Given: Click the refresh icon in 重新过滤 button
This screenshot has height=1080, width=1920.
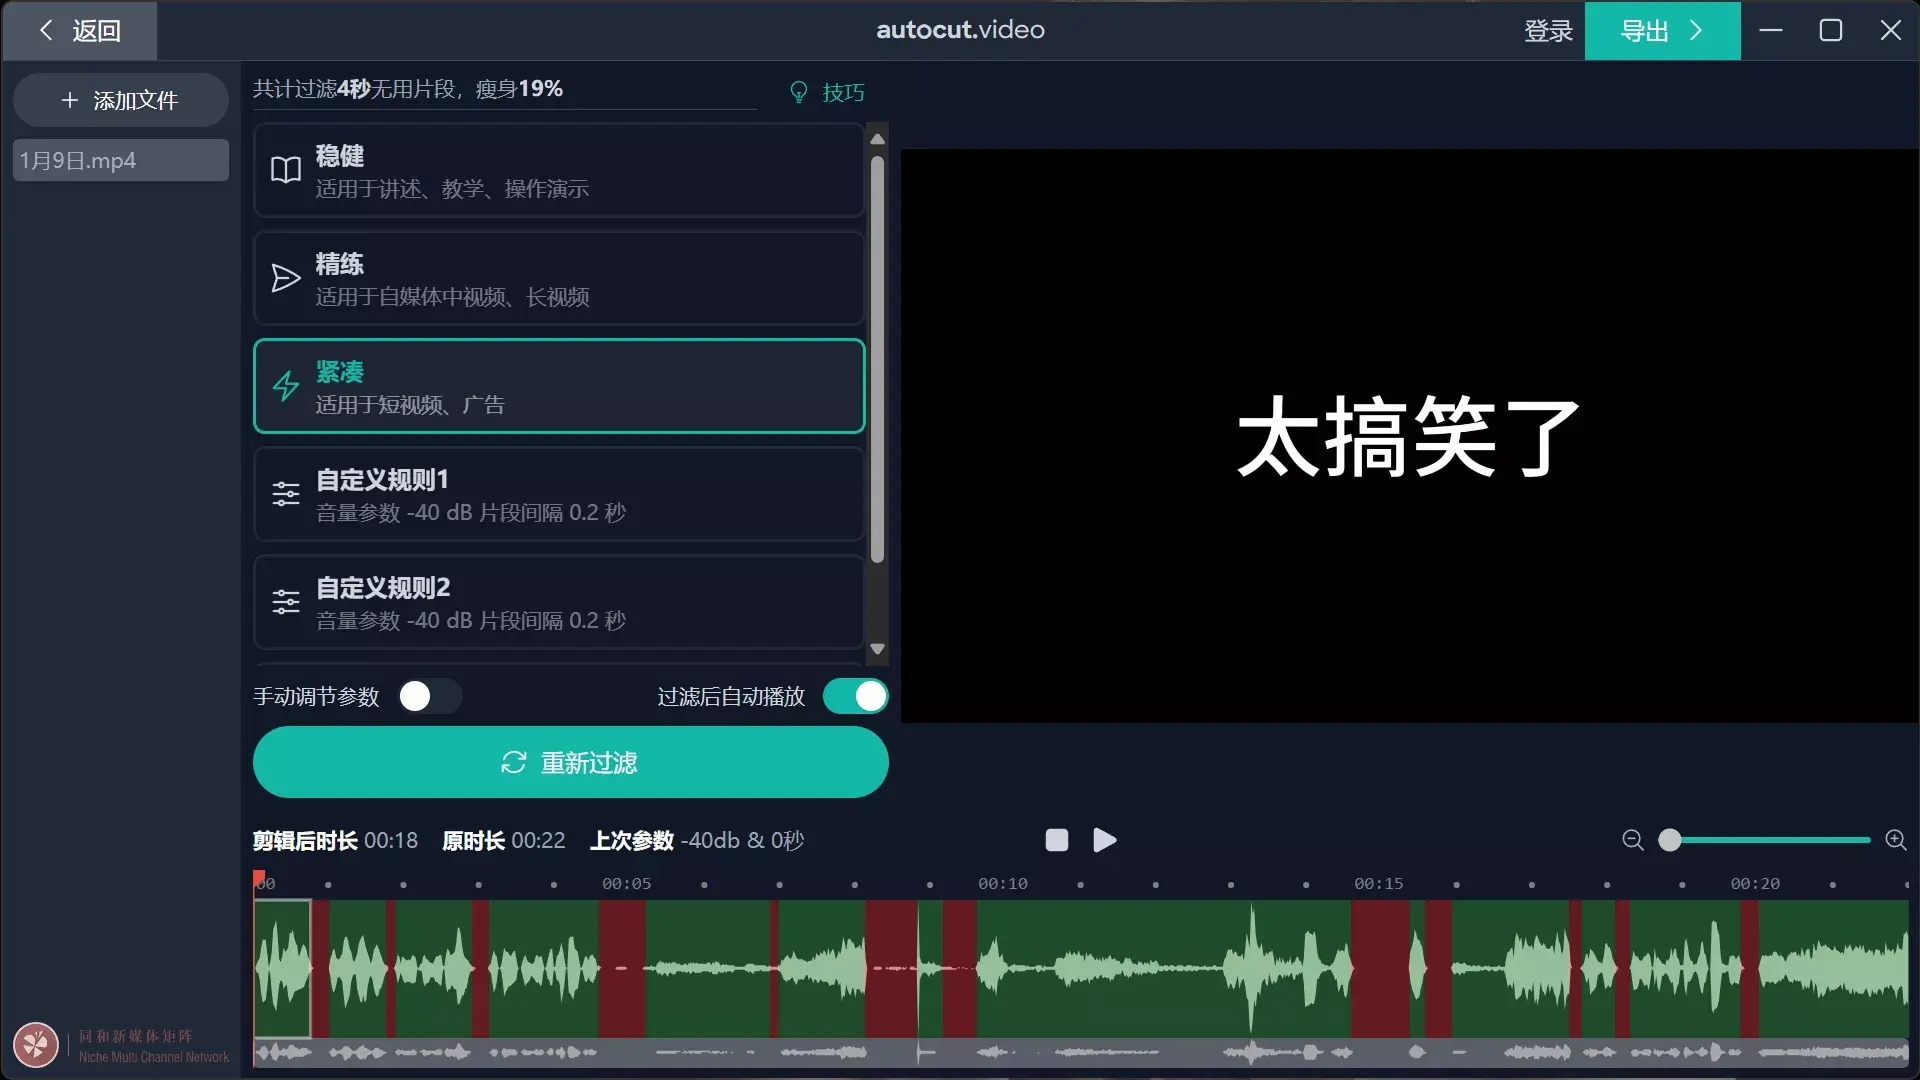Looking at the screenshot, I should (x=514, y=763).
